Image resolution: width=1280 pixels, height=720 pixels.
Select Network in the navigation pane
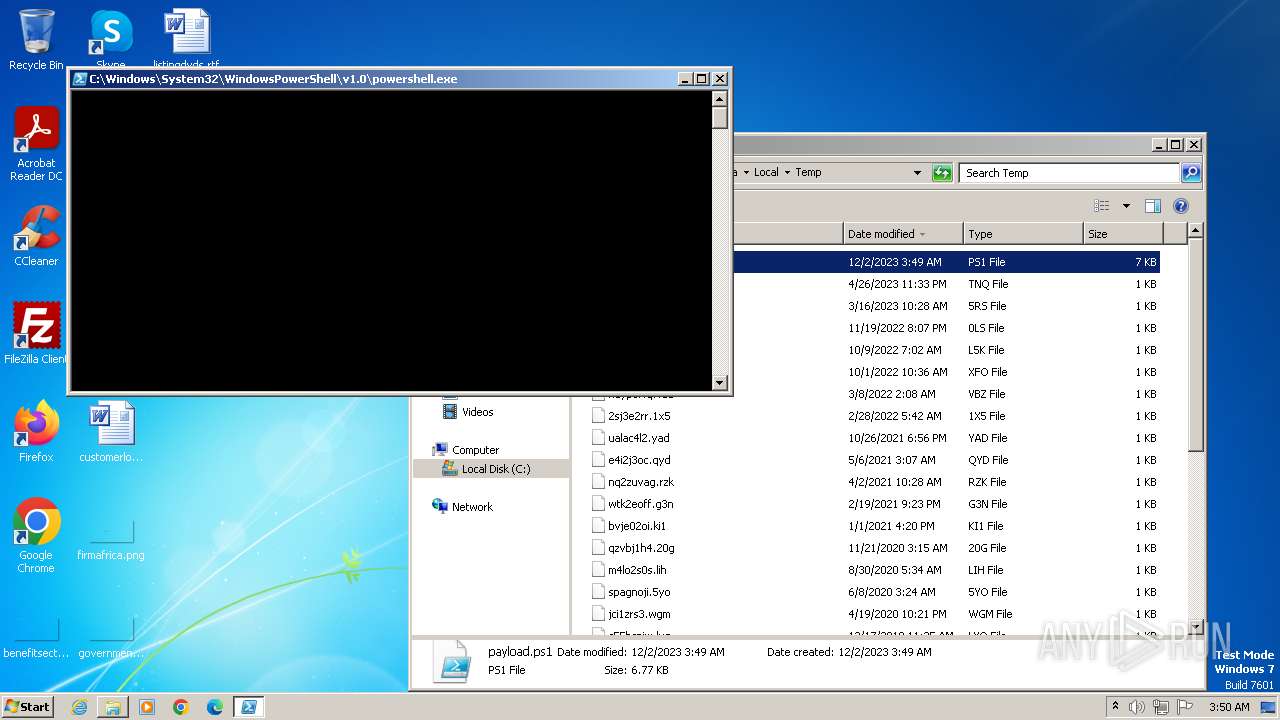[472, 507]
